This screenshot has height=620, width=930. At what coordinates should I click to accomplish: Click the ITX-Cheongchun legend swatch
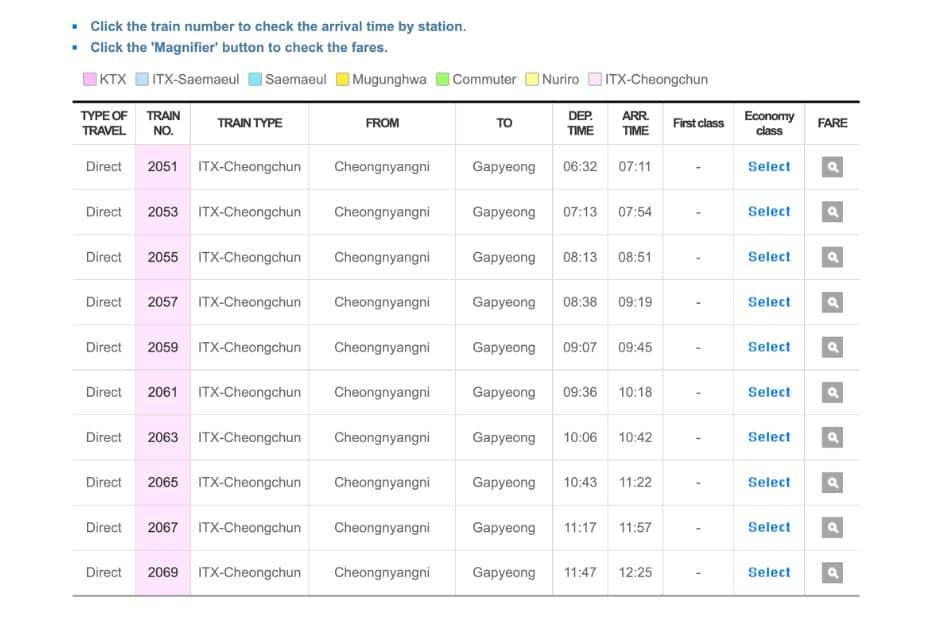tap(595, 80)
